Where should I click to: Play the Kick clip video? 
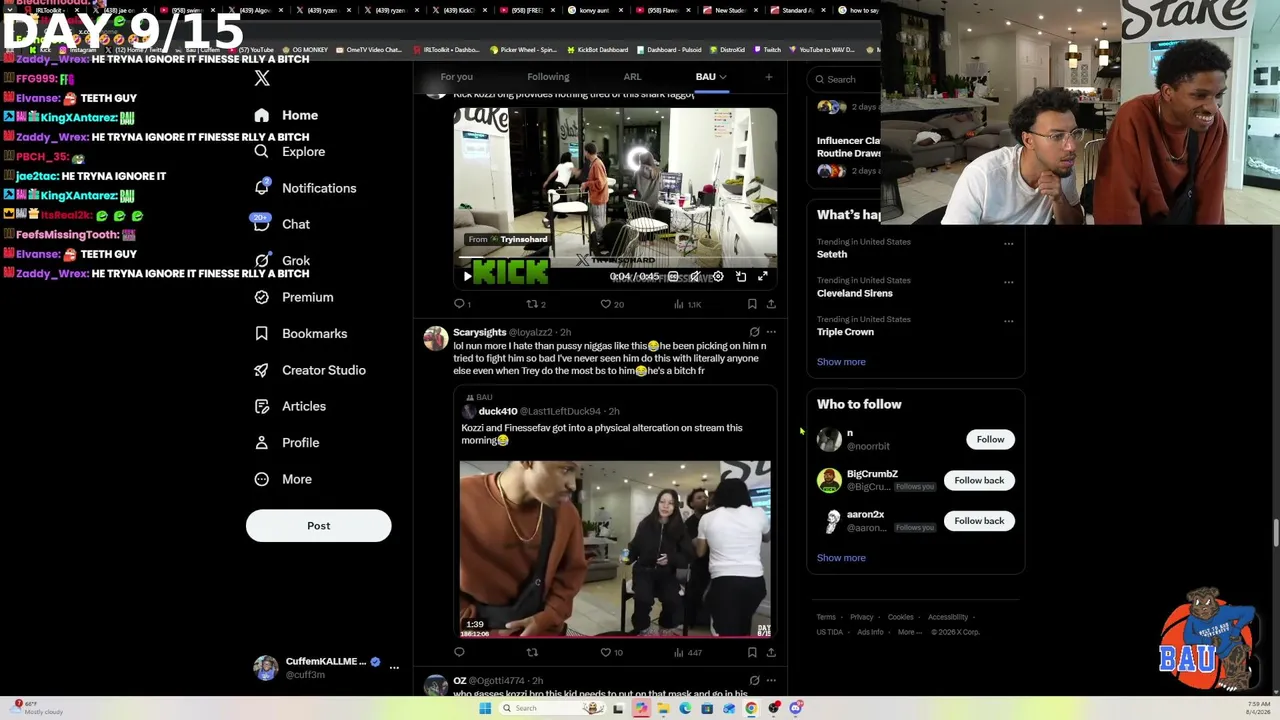point(467,277)
